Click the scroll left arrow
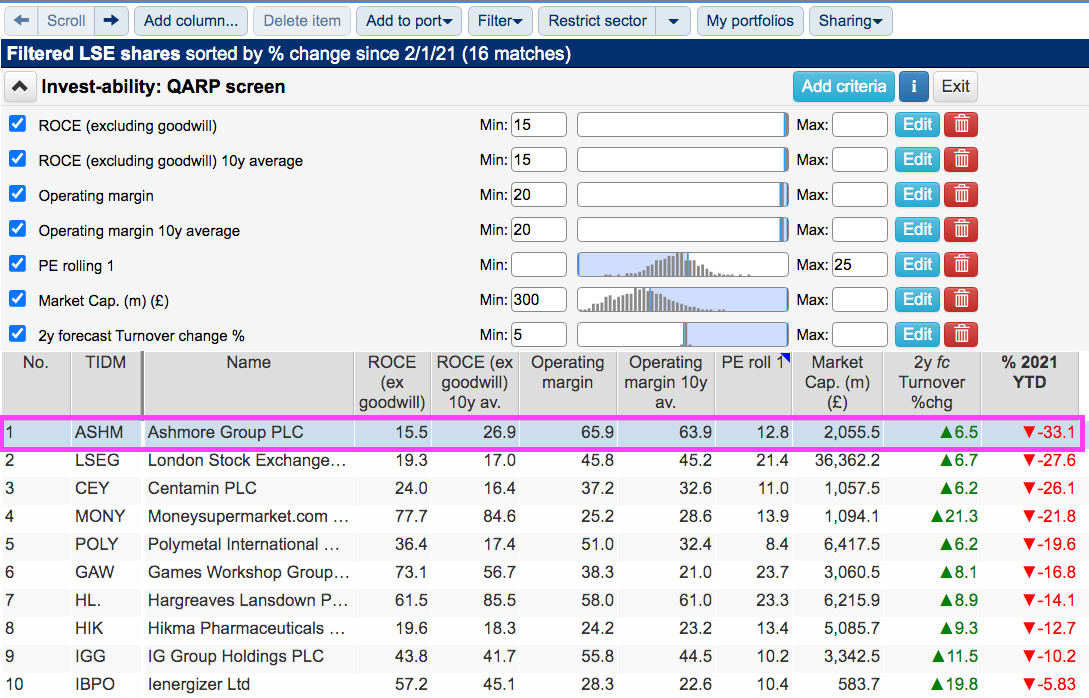The width and height of the screenshot is (1089, 698). [x=22, y=21]
